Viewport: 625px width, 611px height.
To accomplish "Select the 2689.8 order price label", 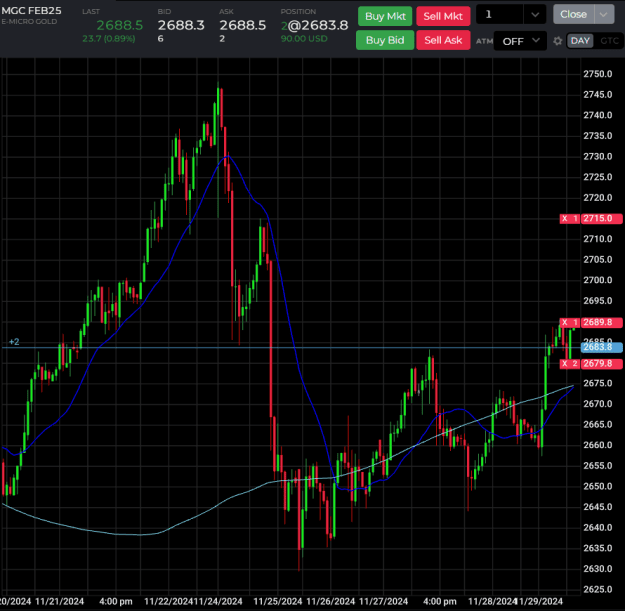I will [x=601, y=322].
